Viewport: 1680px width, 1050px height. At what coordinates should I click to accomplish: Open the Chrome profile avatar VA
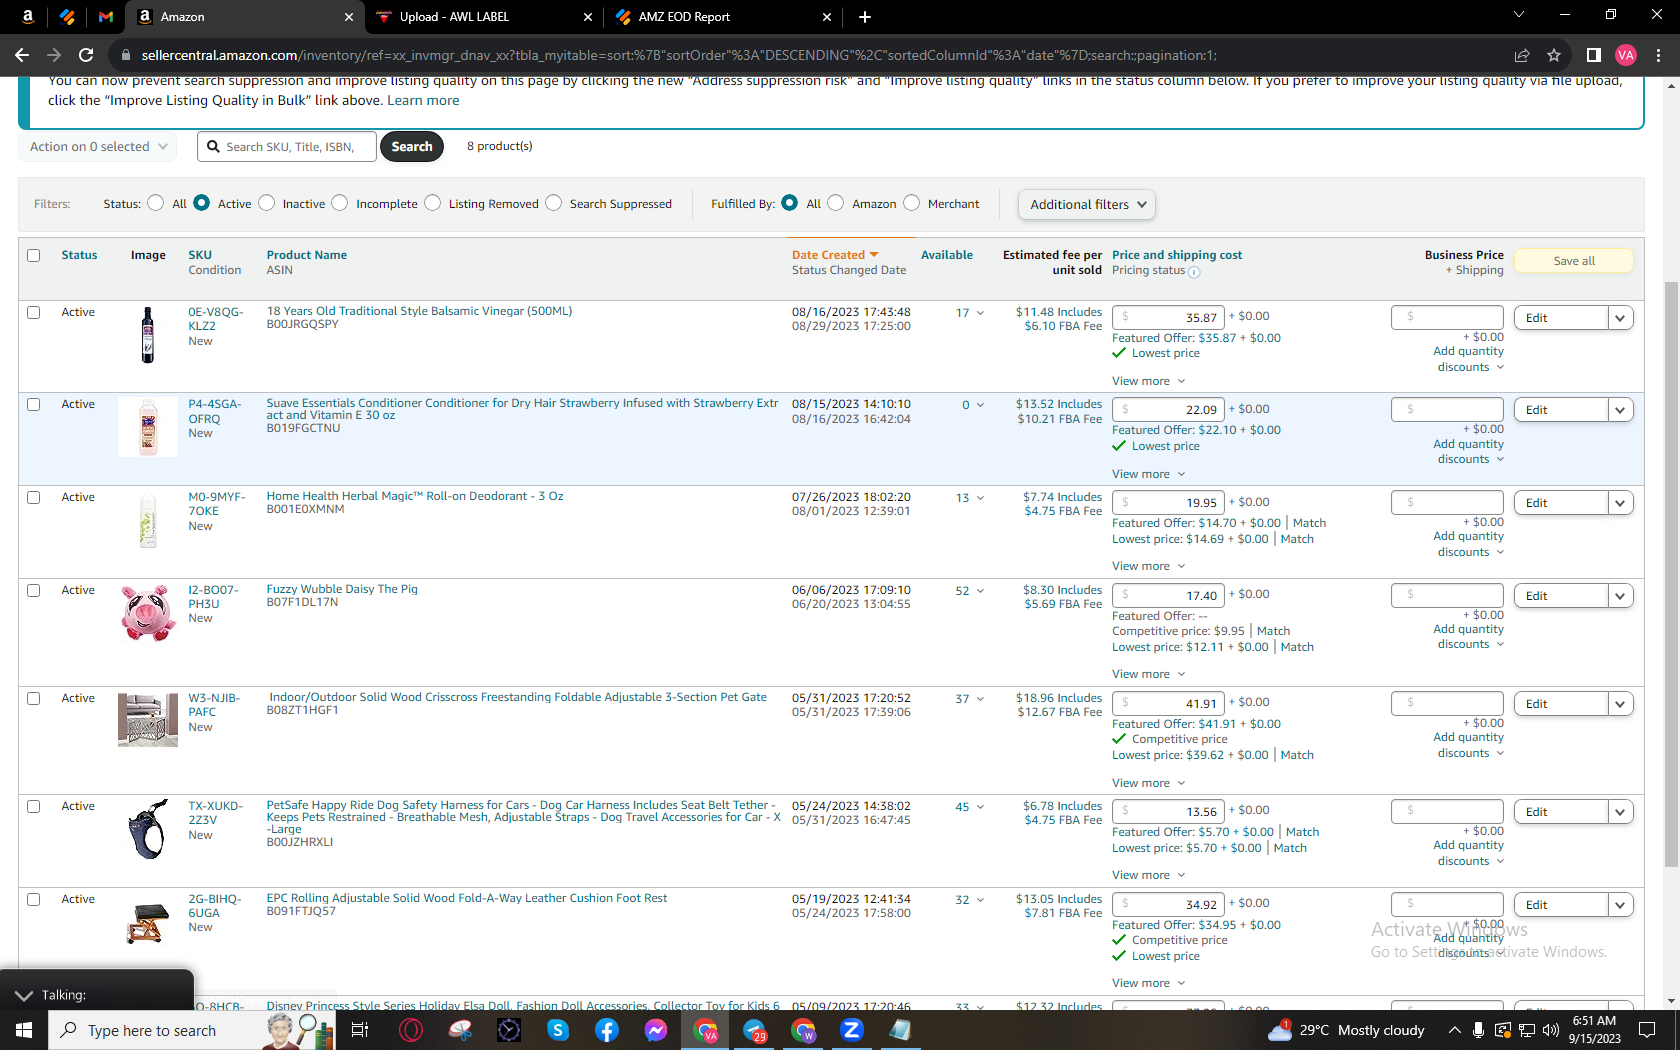click(1626, 55)
